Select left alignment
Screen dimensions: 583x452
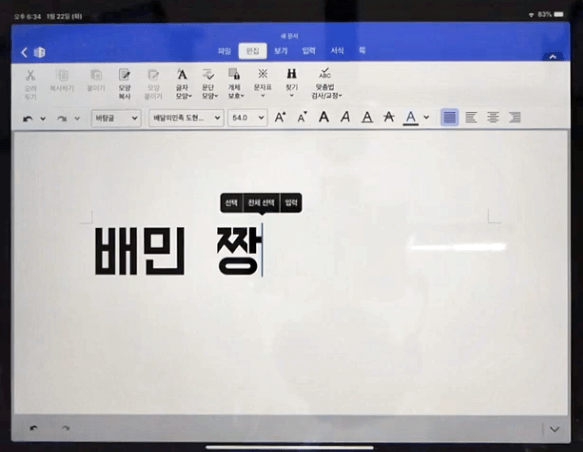tap(471, 117)
